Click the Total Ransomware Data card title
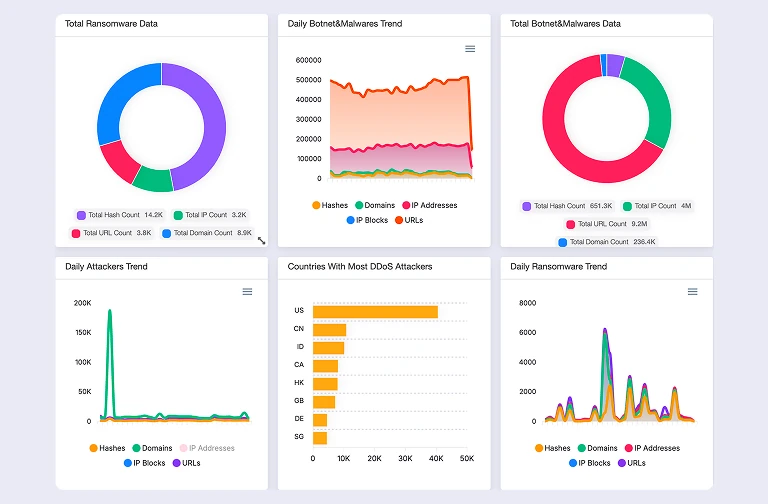This screenshot has width=768, height=504. tap(111, 24)
